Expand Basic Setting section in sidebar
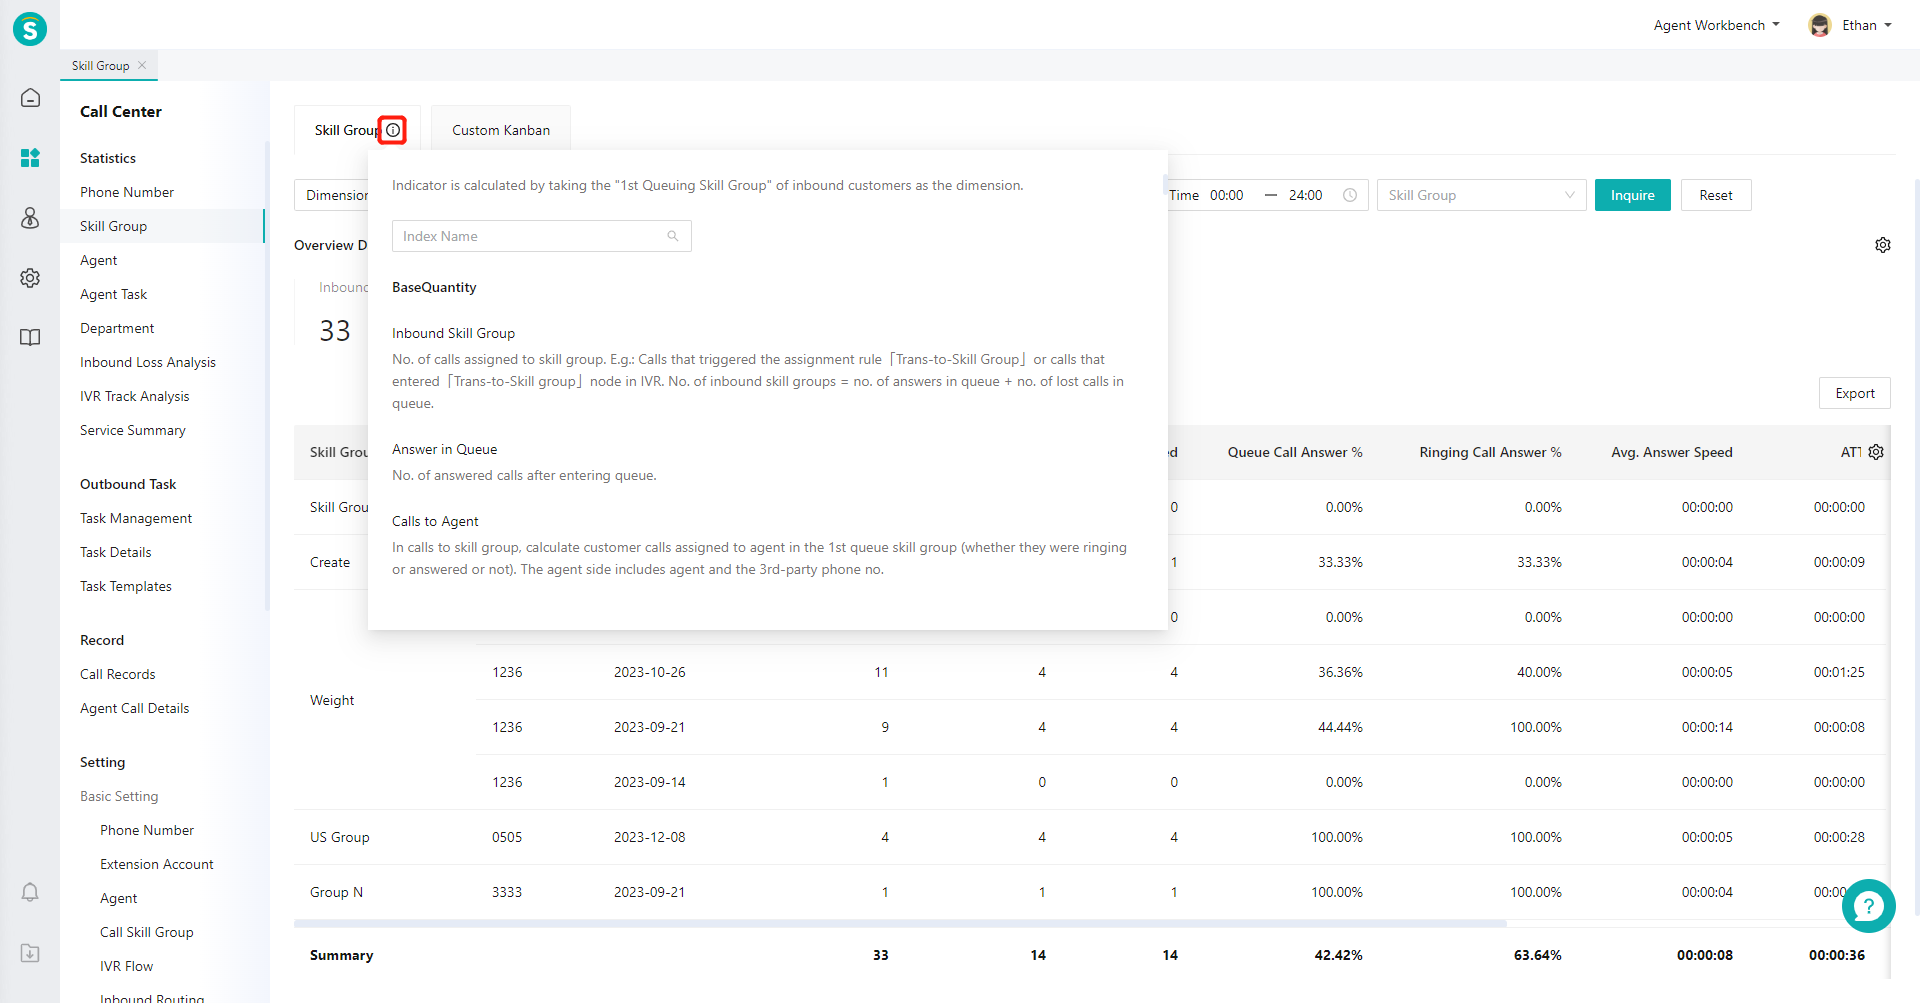Screen dimensions: 1920x1003 (x=119, y=796)
